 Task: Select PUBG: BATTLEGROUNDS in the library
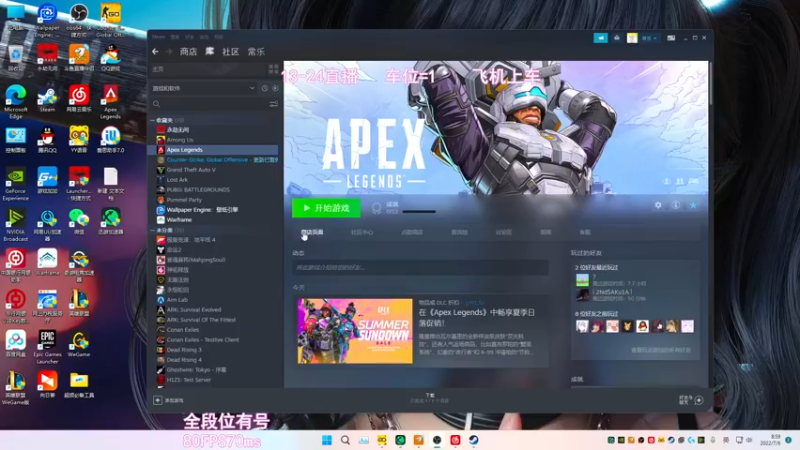tap(198, 190)
